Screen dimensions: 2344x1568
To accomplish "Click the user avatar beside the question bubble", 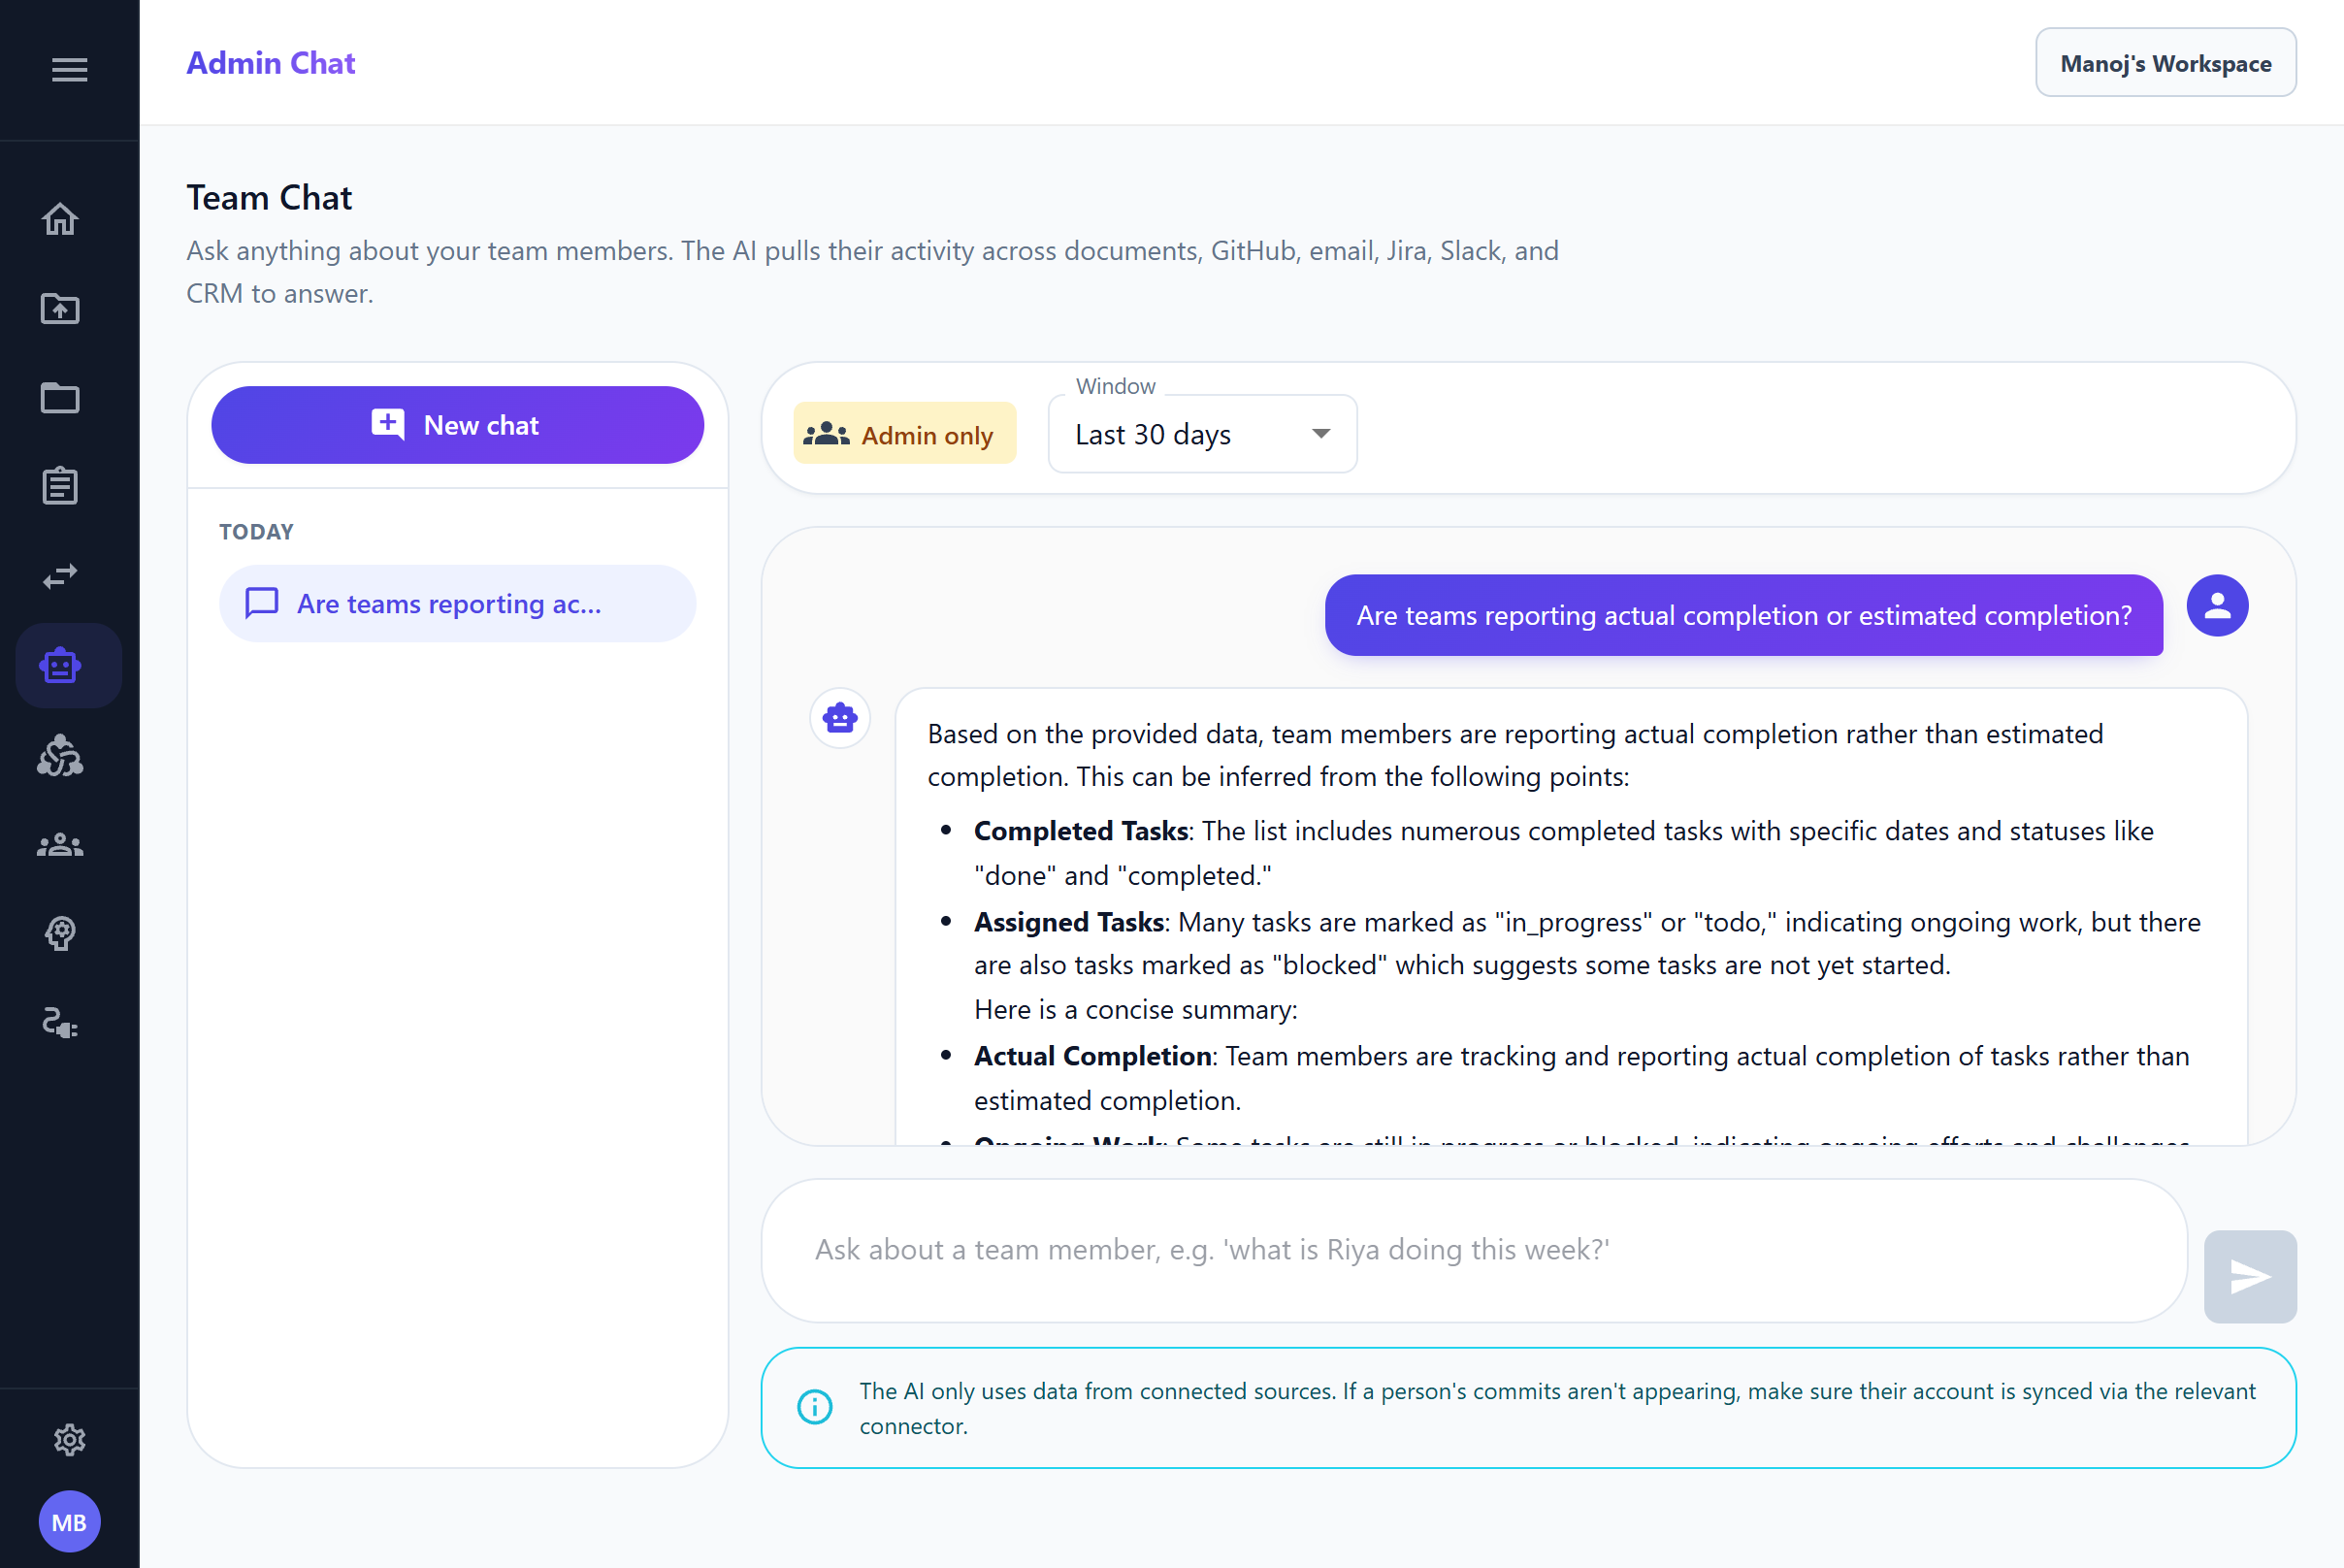I will [x=2217, y=605].
